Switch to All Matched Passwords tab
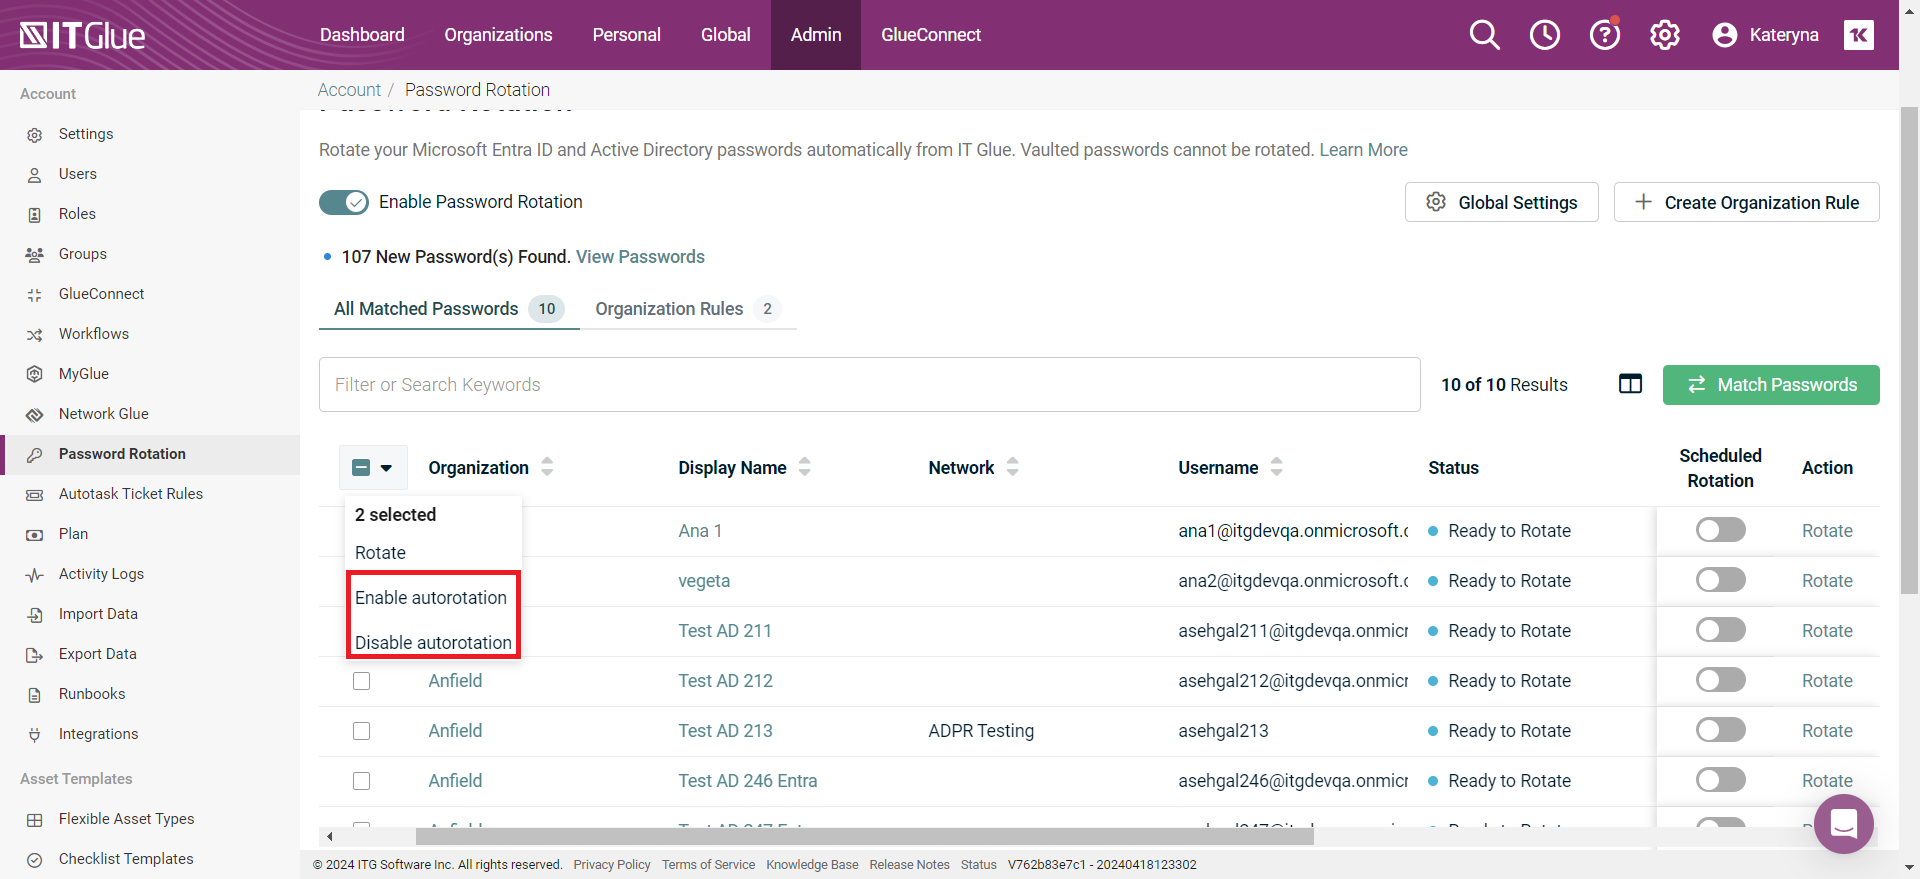This screenshot has width=1920, height=879. coord(449,309)
